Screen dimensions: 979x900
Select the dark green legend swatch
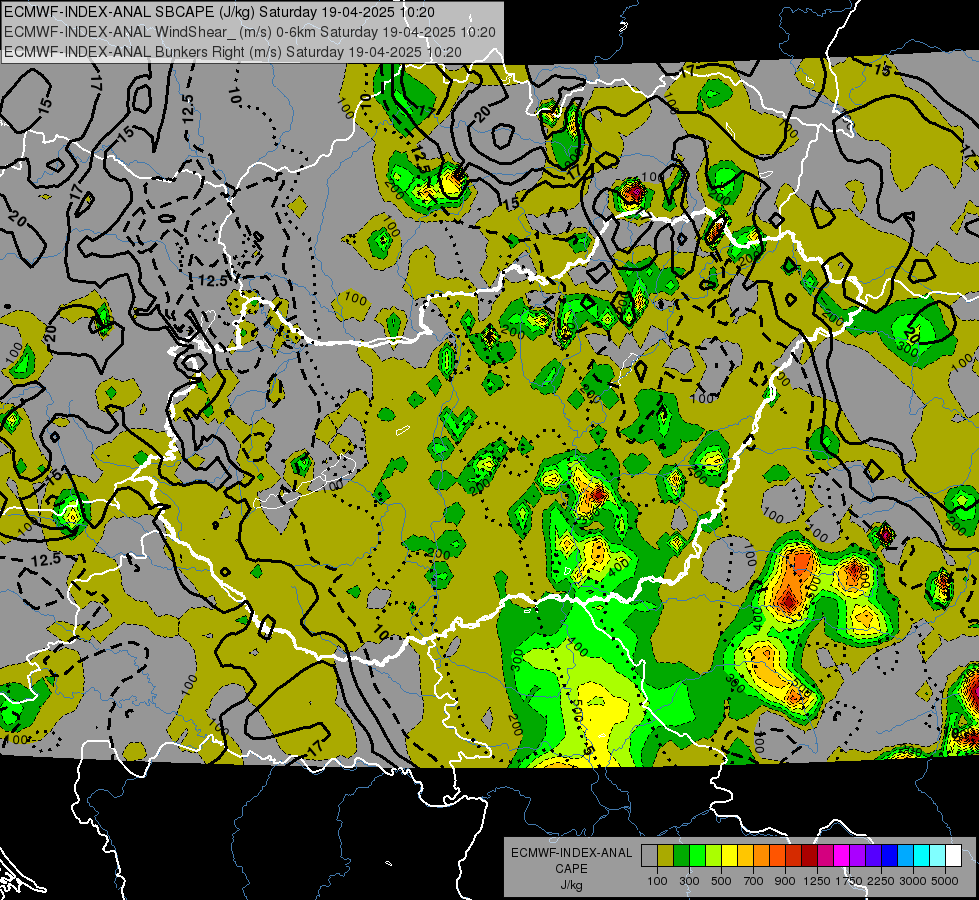(x=681, y=856)
